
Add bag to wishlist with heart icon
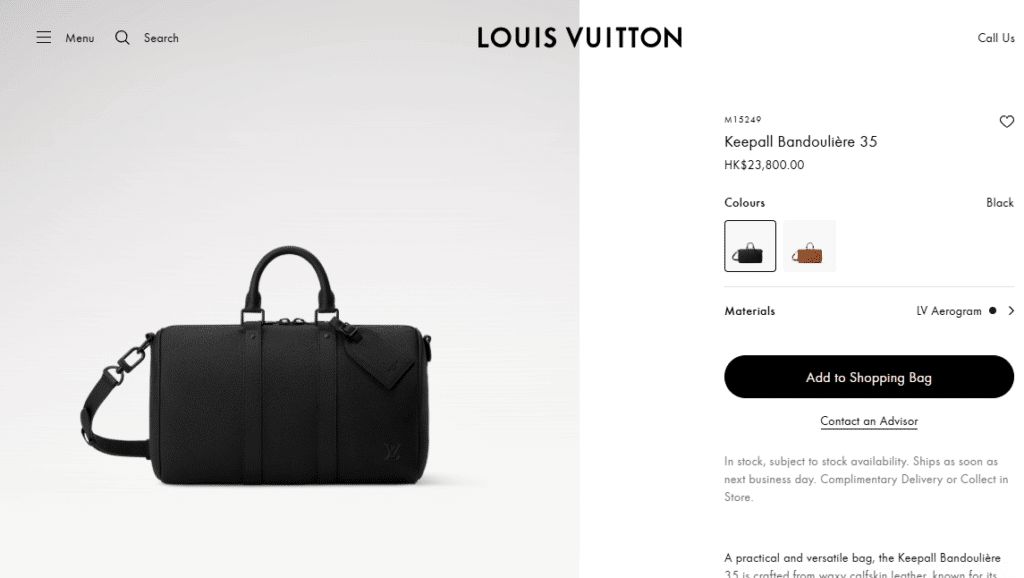1006,121
